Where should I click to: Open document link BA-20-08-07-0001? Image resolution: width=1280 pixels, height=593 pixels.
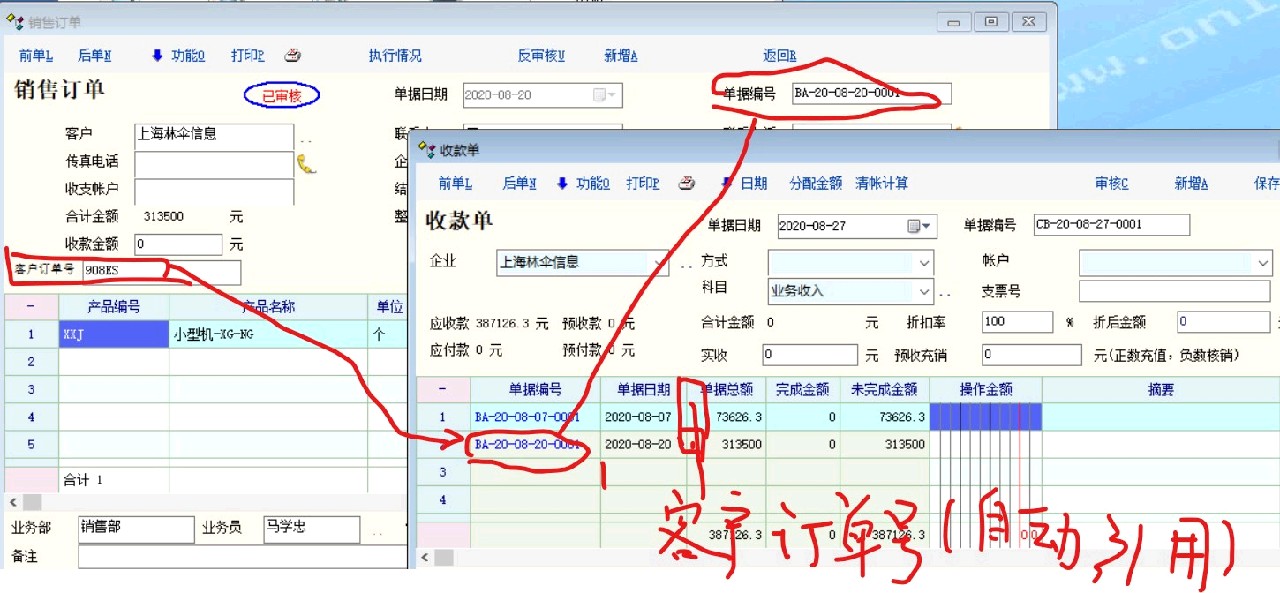click(x=526, y=416)
